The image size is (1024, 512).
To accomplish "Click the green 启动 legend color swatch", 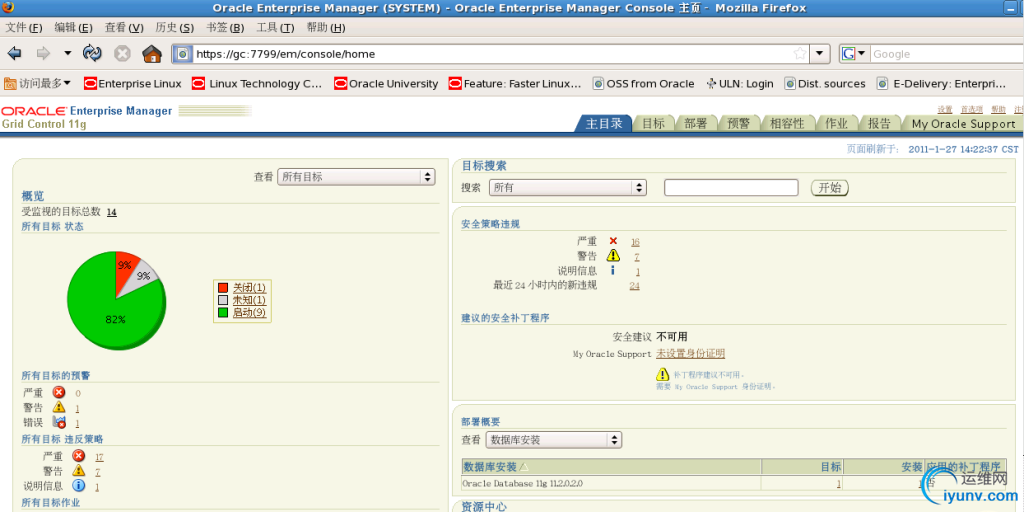I will pyautogui.click(x=223, y=312).
